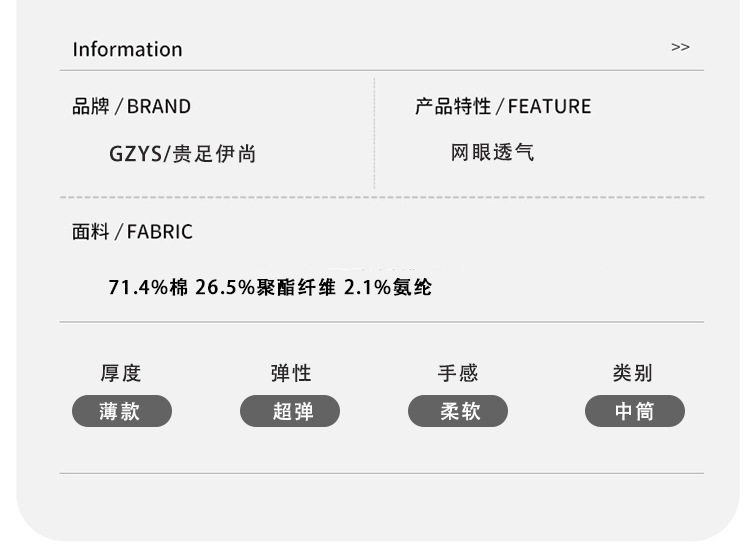Click the horizontal dashed divider above FABRIC
The width and height of the screenshot is (750, 552).
point(382,197)
